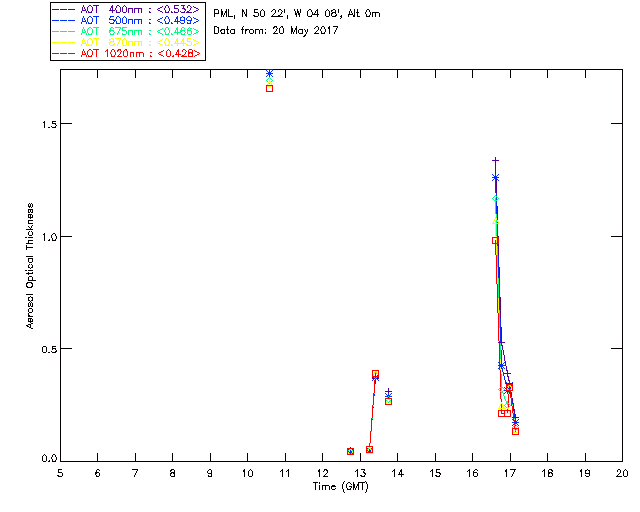Click the x-axis hour label 14
The width and height of the screenshot is (640, 512).
tap(398, 473)
